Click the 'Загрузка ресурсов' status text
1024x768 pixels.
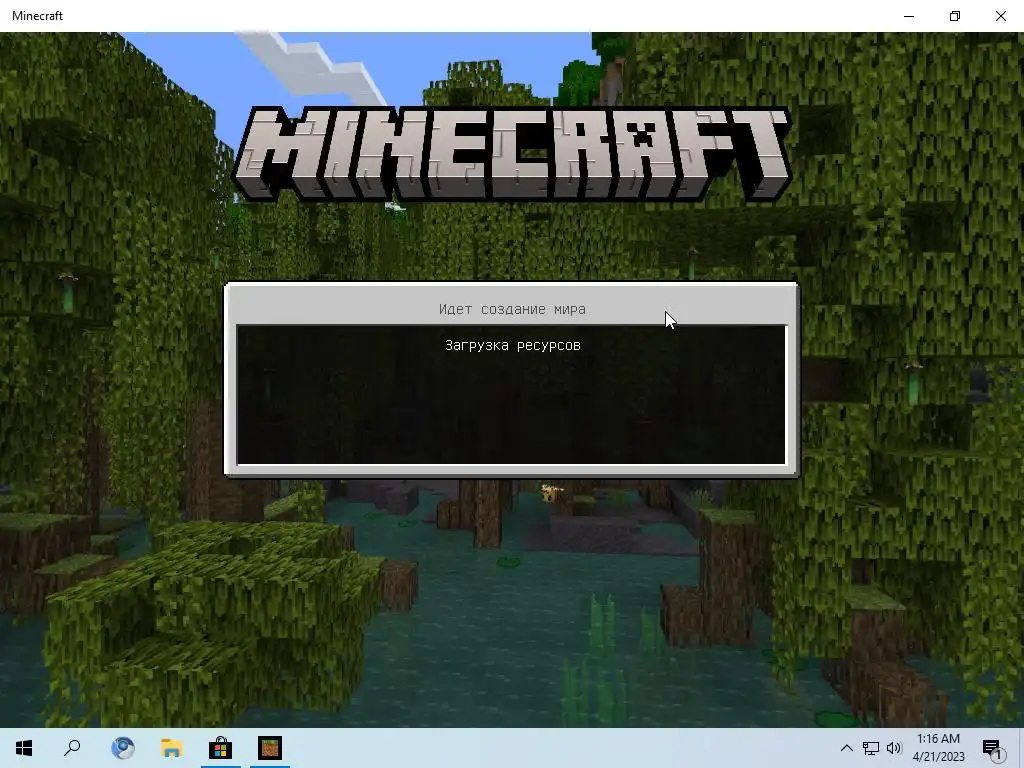click(513, 345)
